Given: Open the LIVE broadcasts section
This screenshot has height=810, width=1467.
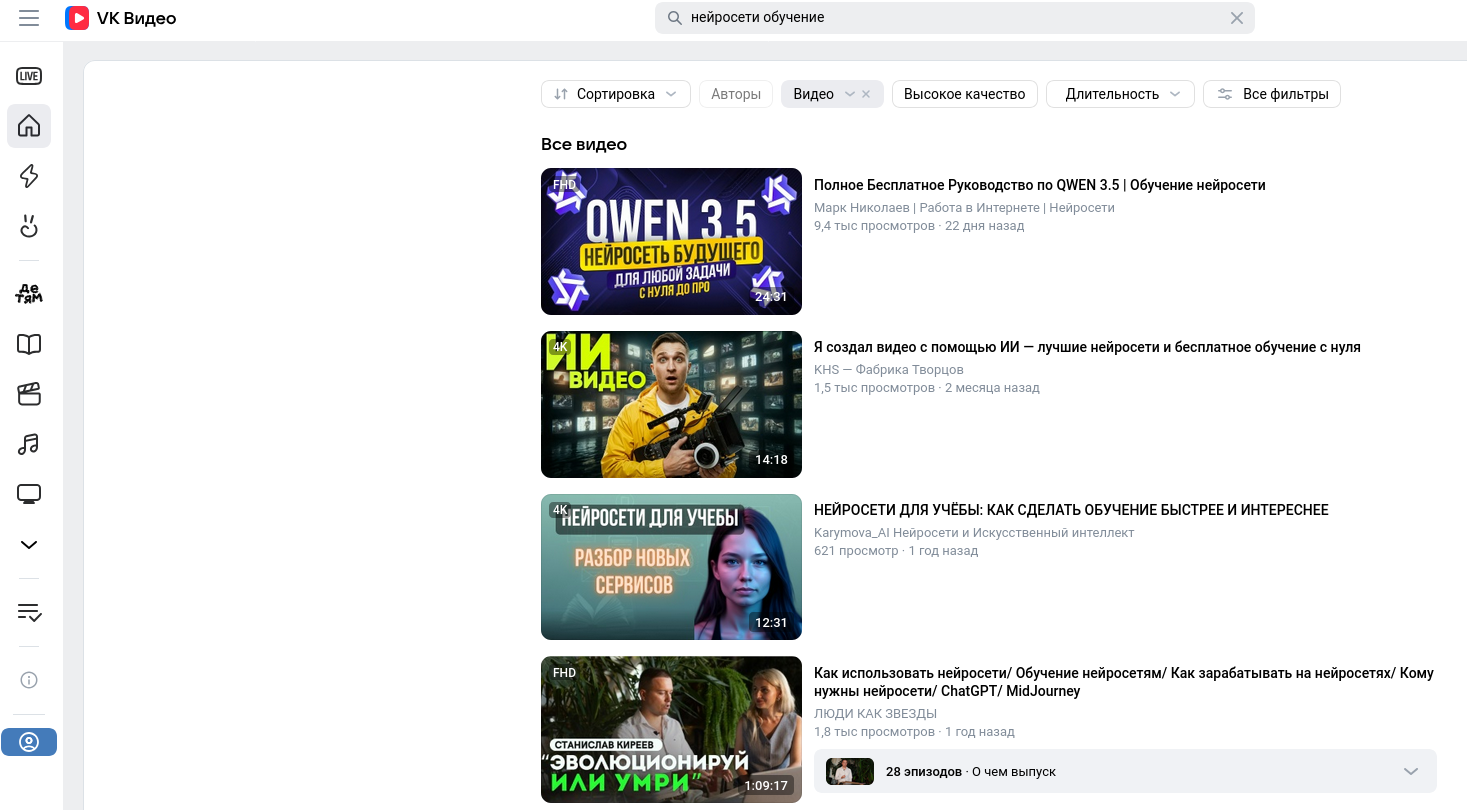Looking at the screenshot, I should click(29, 76).
